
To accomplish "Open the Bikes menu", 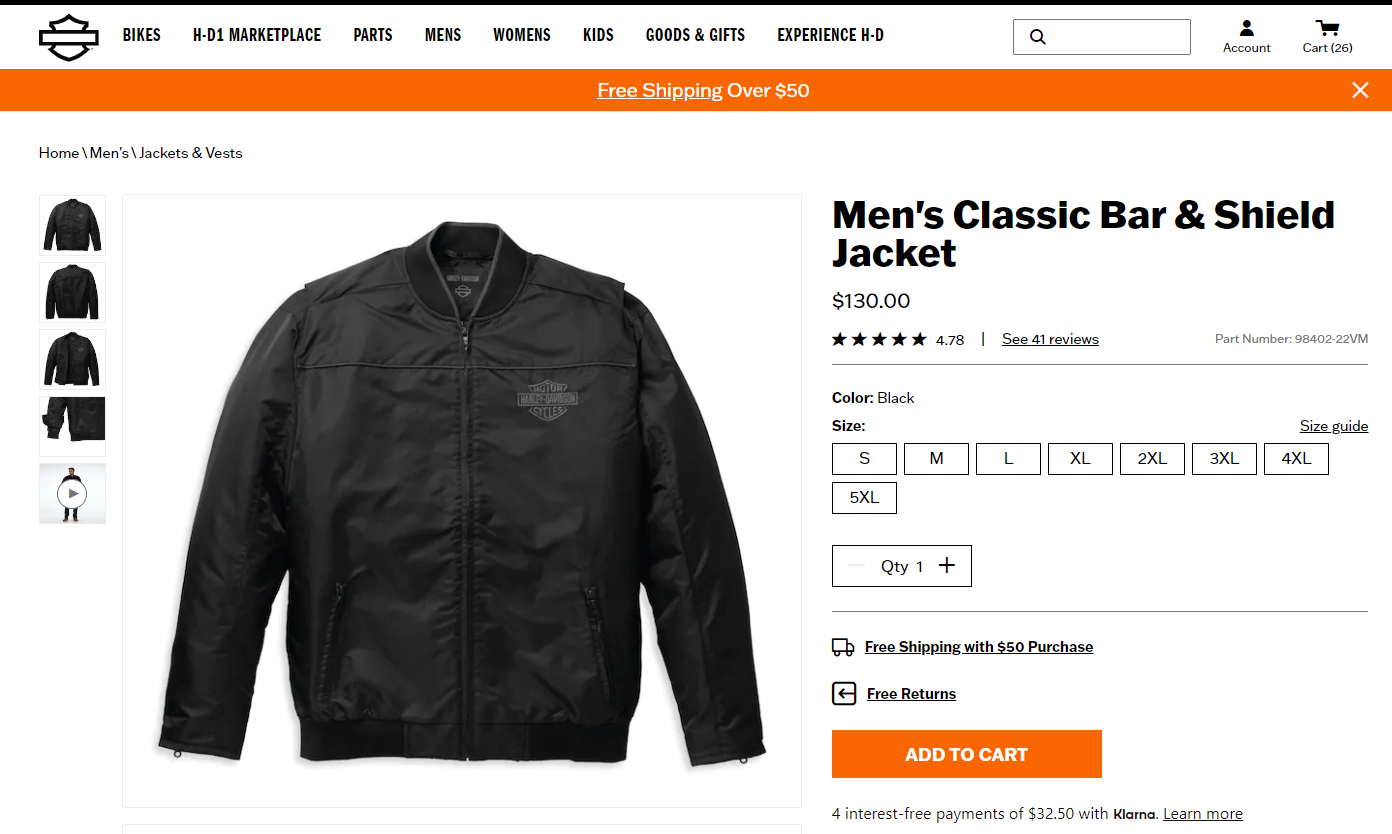I will [x=142, y=35].
